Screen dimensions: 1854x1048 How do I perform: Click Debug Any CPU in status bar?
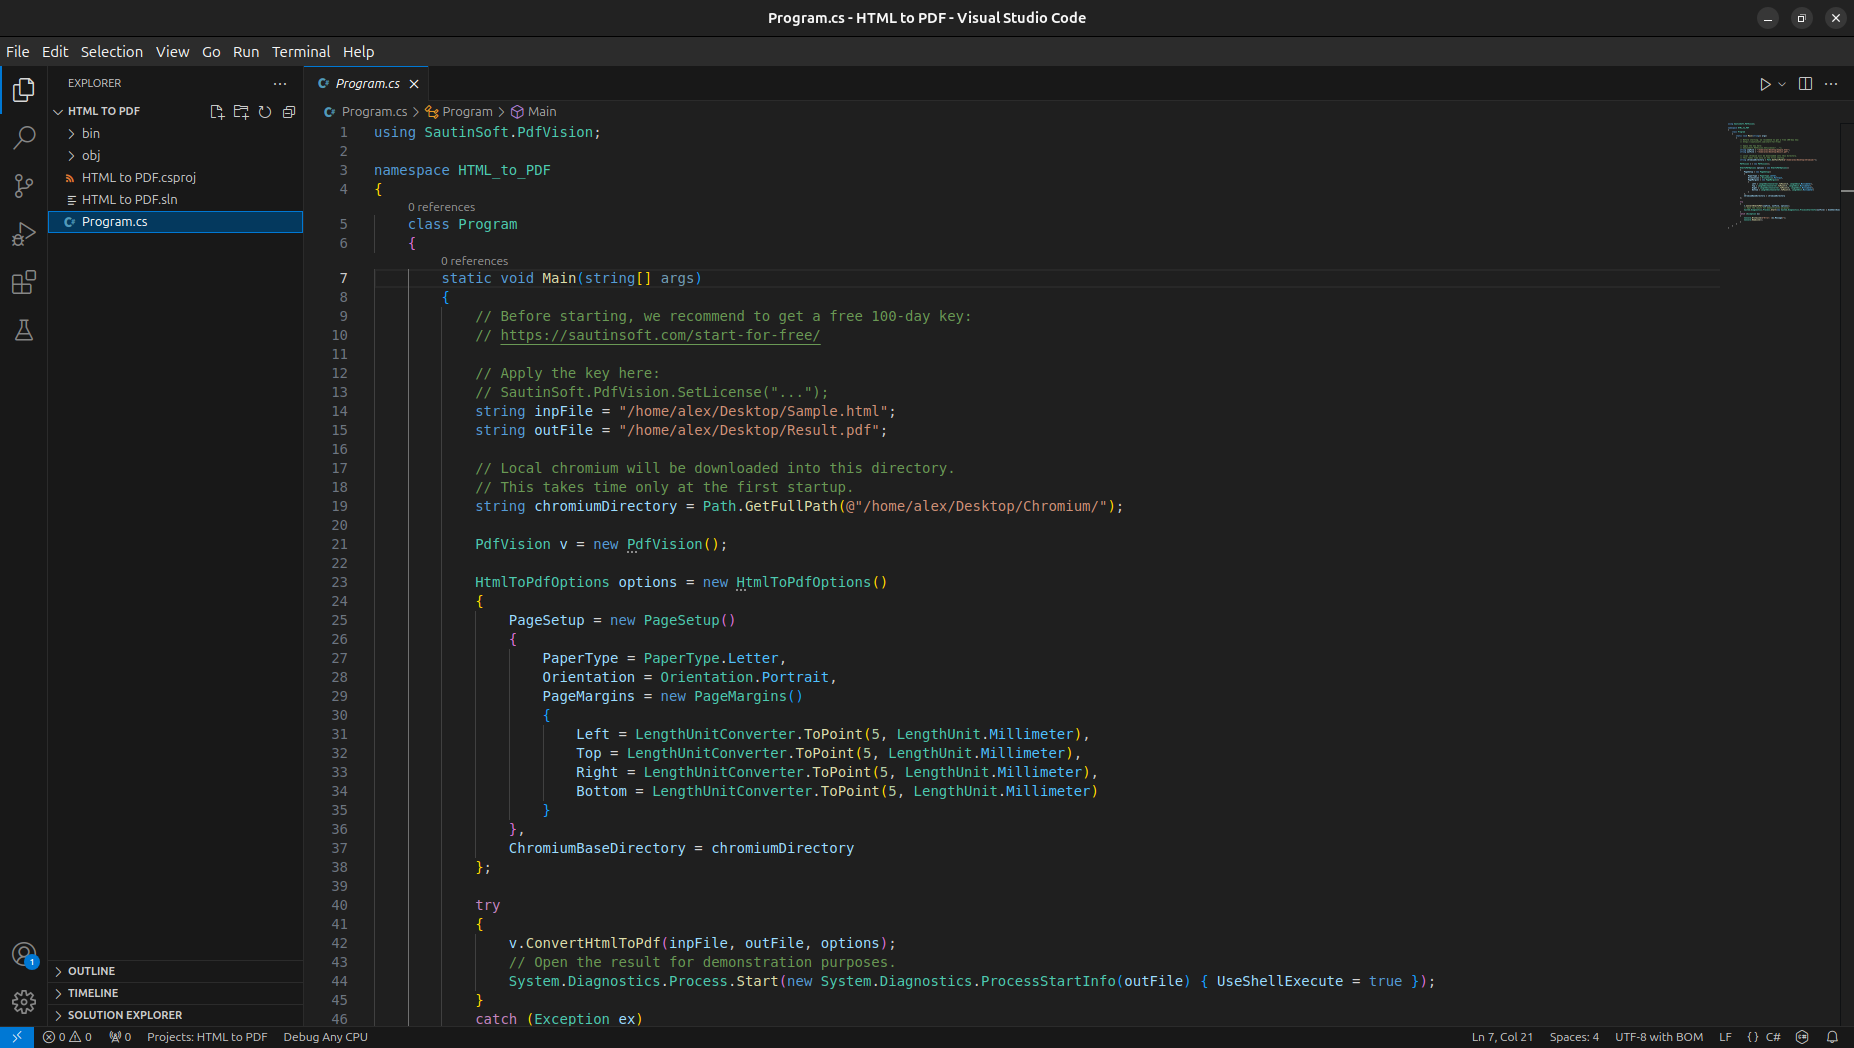325,1037
